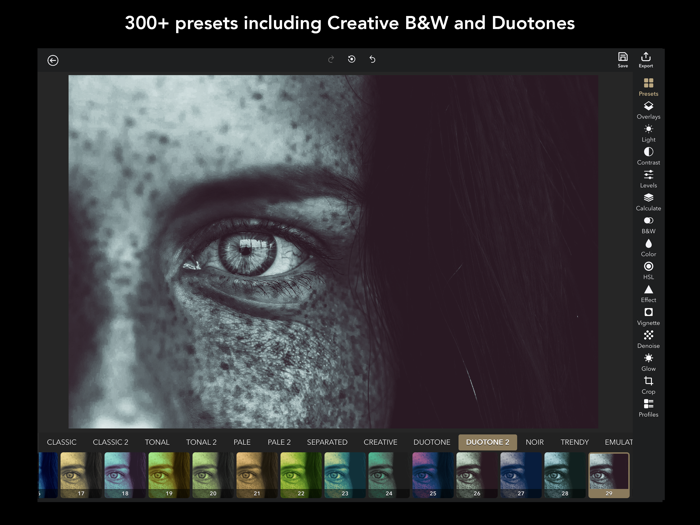Select the Contrast tool
Image resolution: width=700 pixels, height=525 pixels.
(648, 156)
